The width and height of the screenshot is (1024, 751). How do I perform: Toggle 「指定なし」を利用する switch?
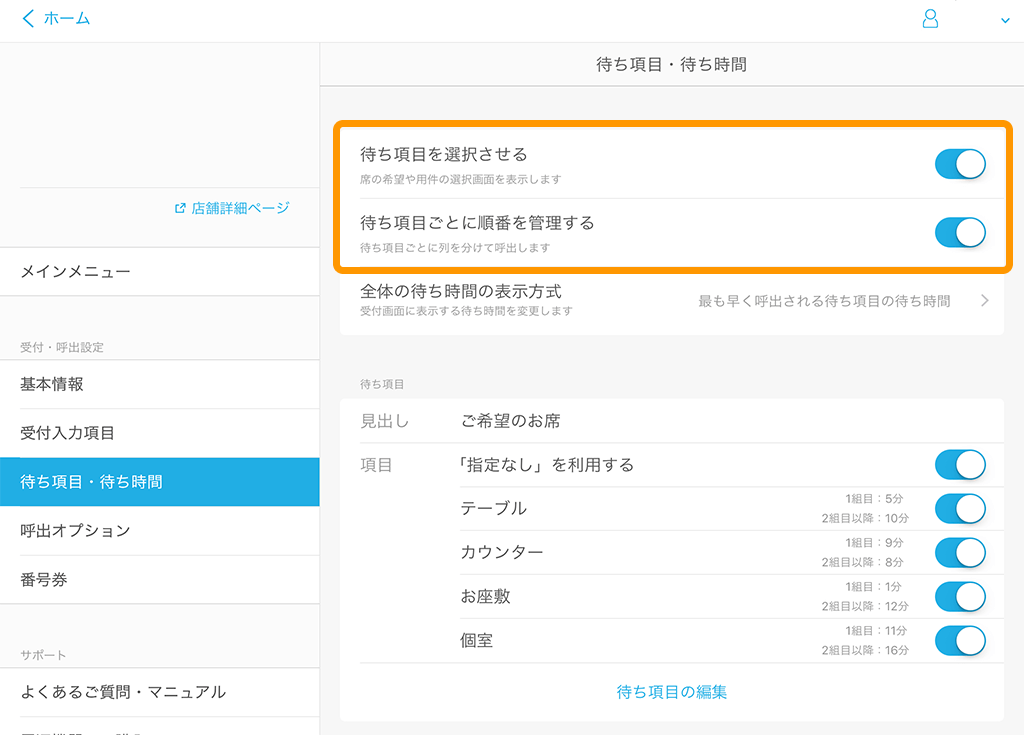point(960,465)
